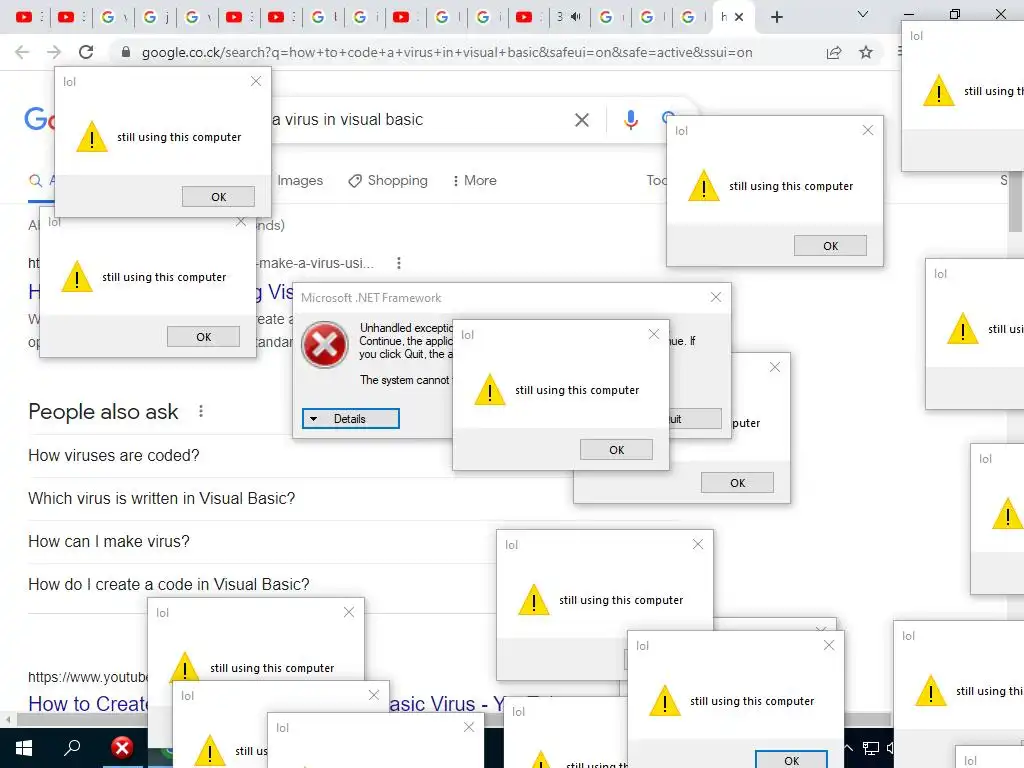Image resolution: width=1024 pixels, height=768 pixels.
Task: Start voice search with the microphone icon
Action: pyautogui.click(x=630, y=120)
